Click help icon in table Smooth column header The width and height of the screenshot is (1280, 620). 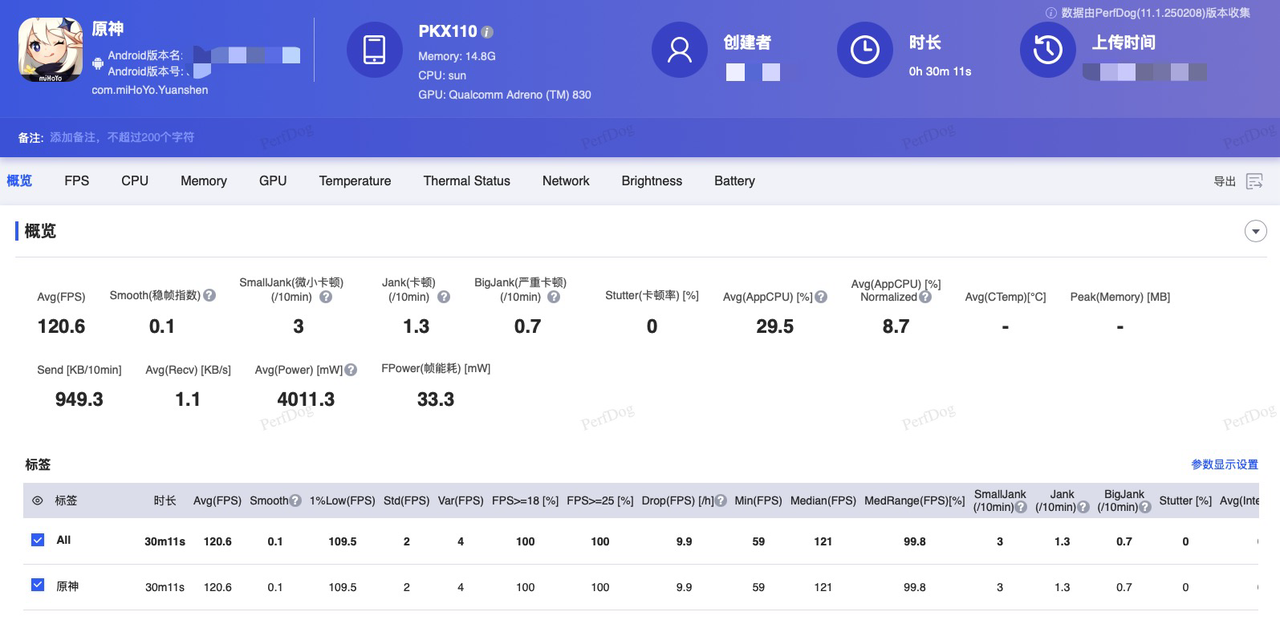295,501
